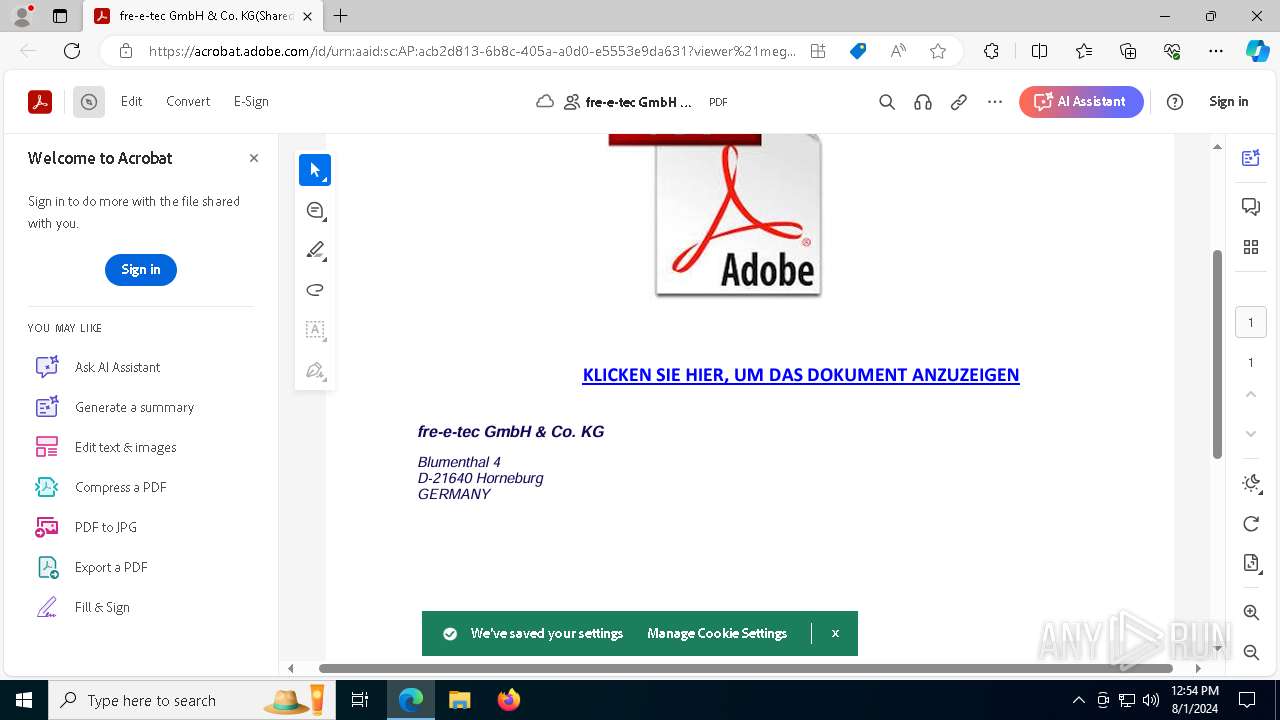Add page to browser favorites star
This screenshot has height=720, width=1280.
click(x=938, y=51)
